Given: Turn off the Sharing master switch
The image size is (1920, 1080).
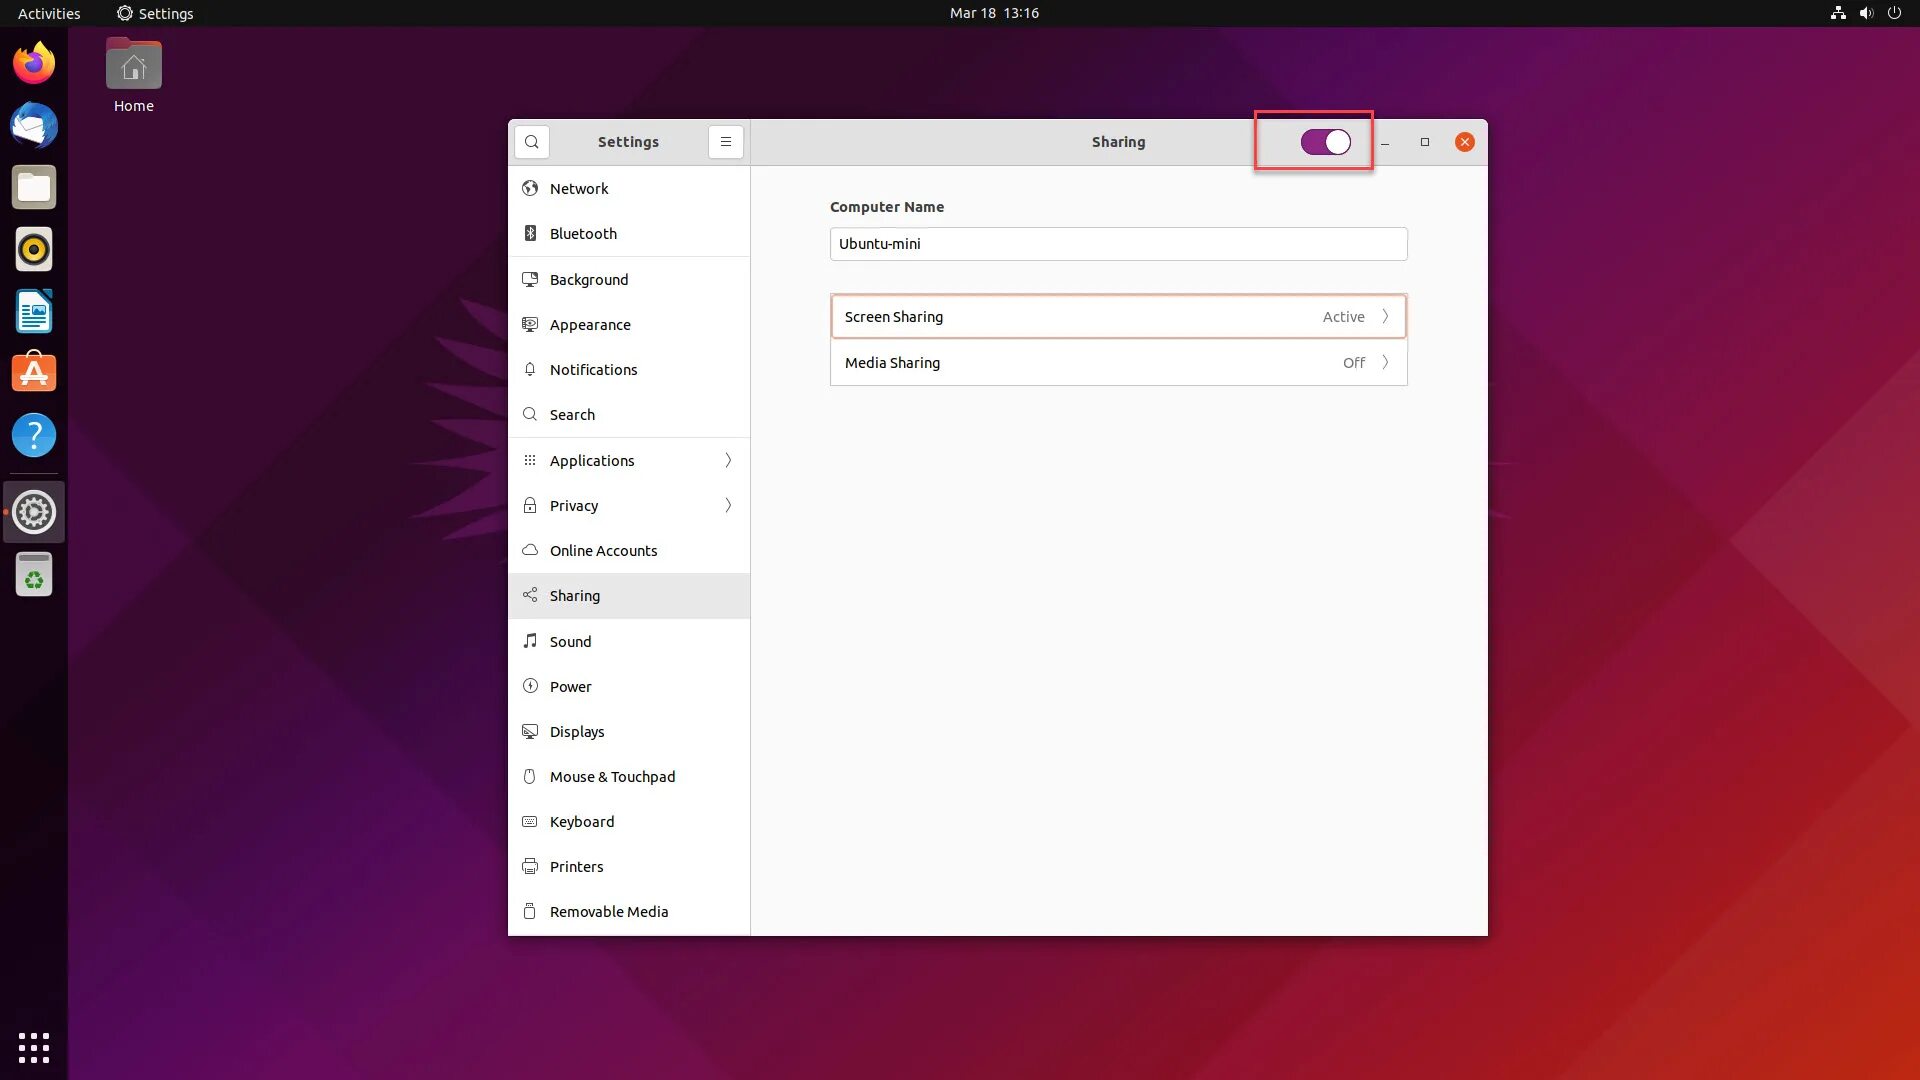Looking at the screenshot, I should coord(1325,142).
